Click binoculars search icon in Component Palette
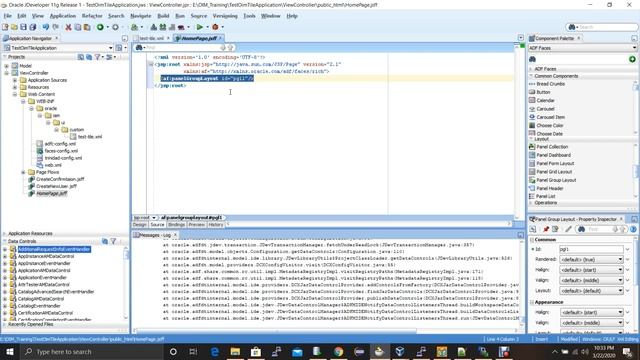This screenshot has height=360, width=640. pyautogui.click(x=532, y=59)
